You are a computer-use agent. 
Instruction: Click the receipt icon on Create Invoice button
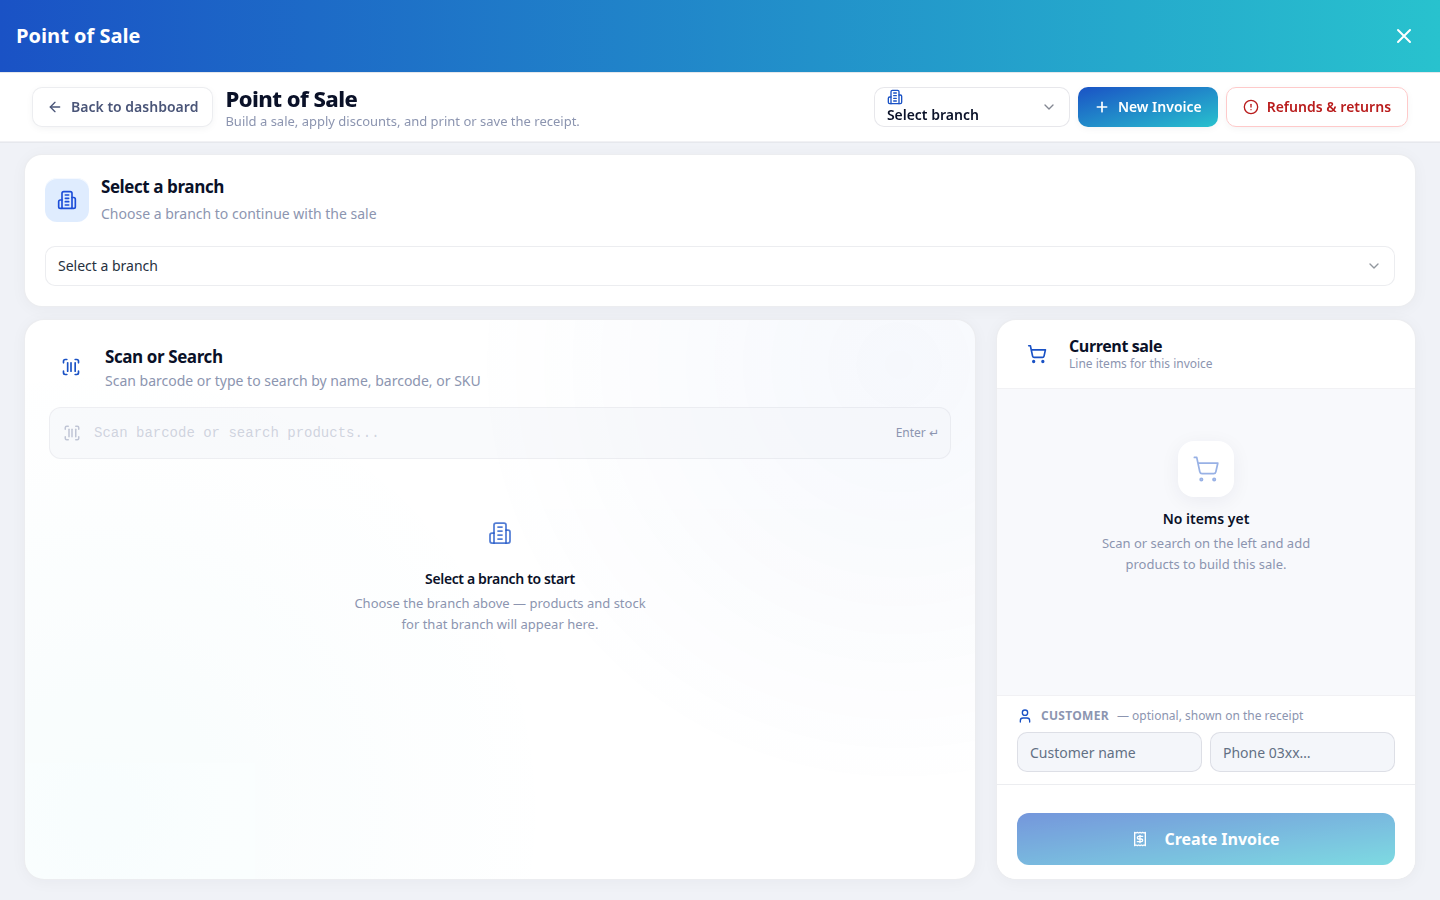coord(1140,839)
